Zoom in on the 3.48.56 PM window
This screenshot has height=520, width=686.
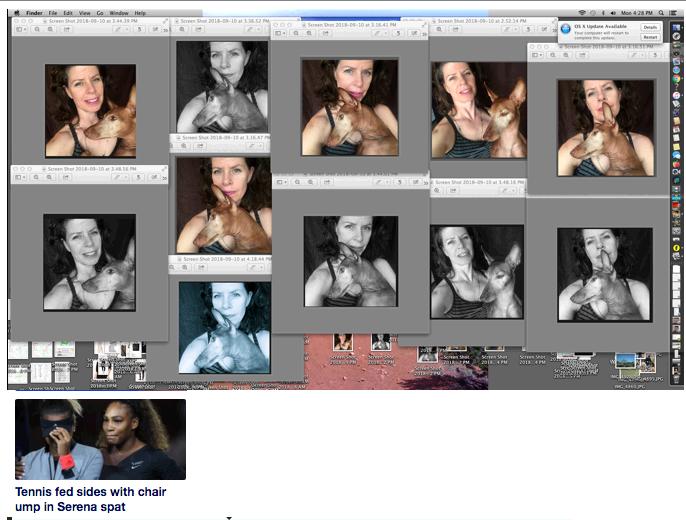click(x=49, y=177)
